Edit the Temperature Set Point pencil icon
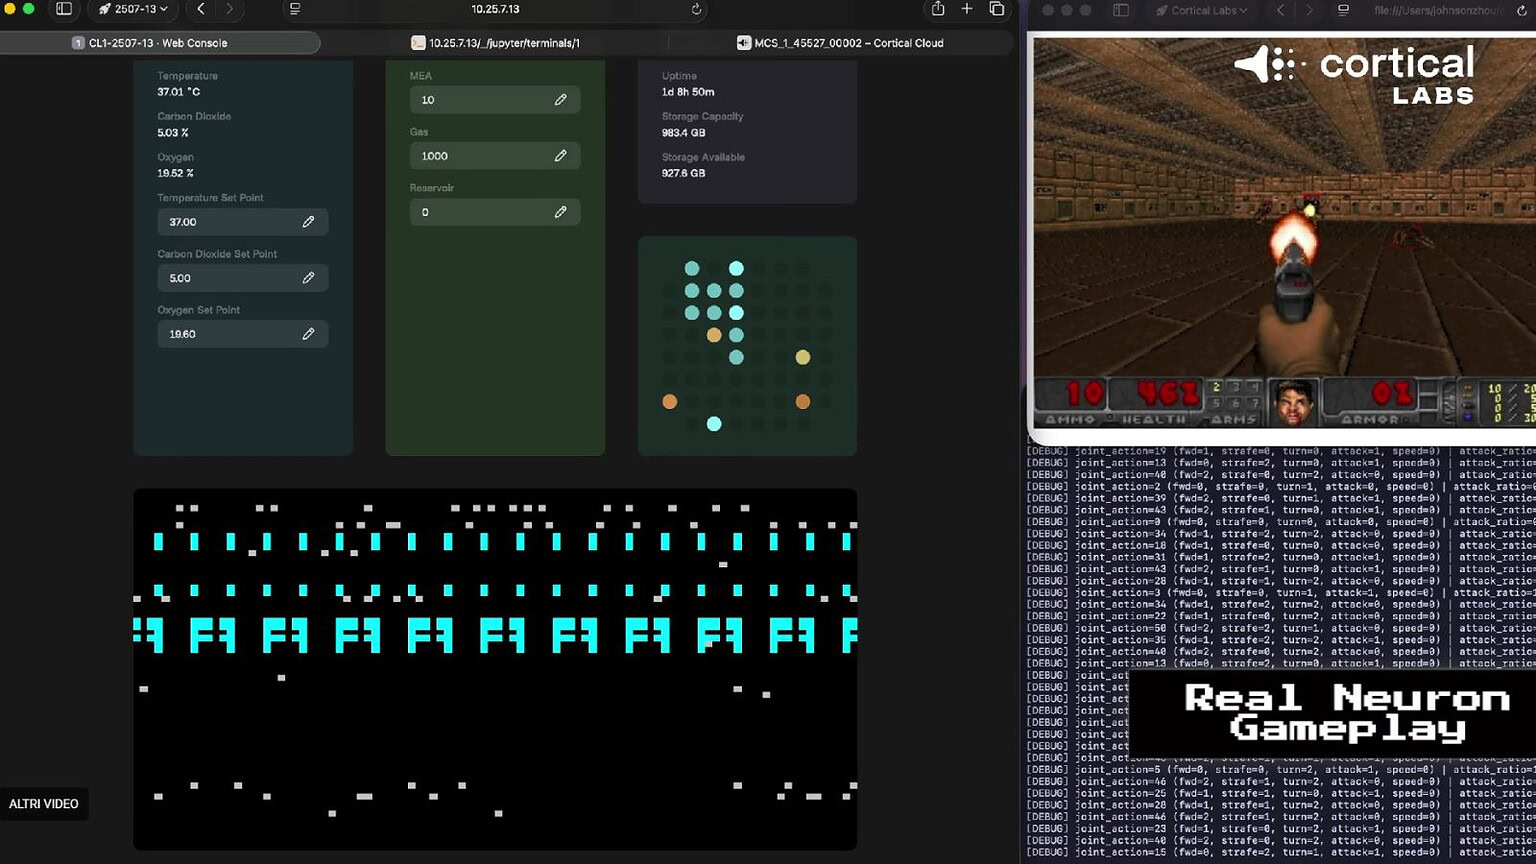1536x864 pixels. click(x=308, y=222)
